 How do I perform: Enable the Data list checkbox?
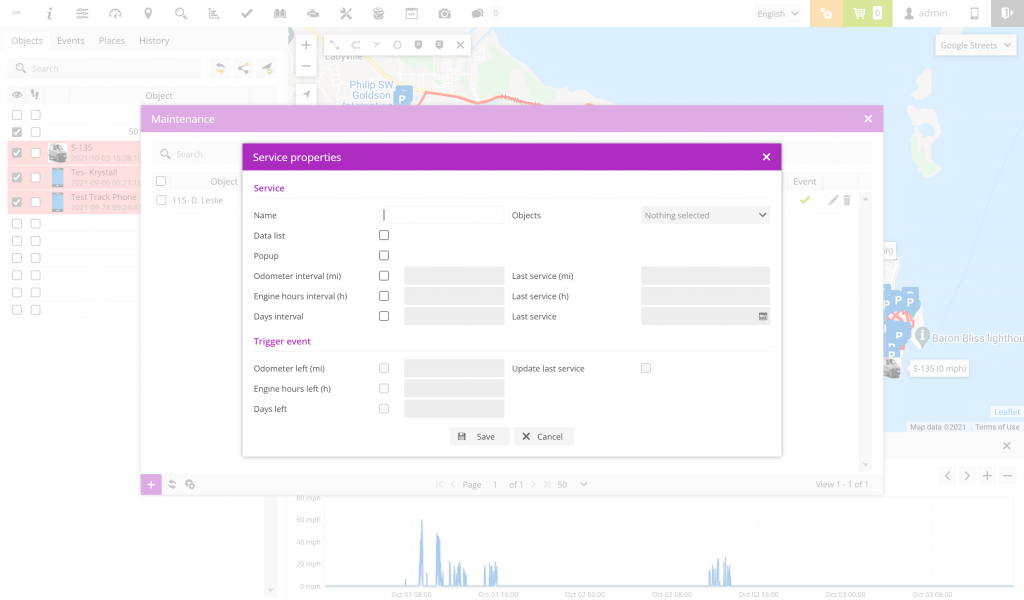click(384, 235)
